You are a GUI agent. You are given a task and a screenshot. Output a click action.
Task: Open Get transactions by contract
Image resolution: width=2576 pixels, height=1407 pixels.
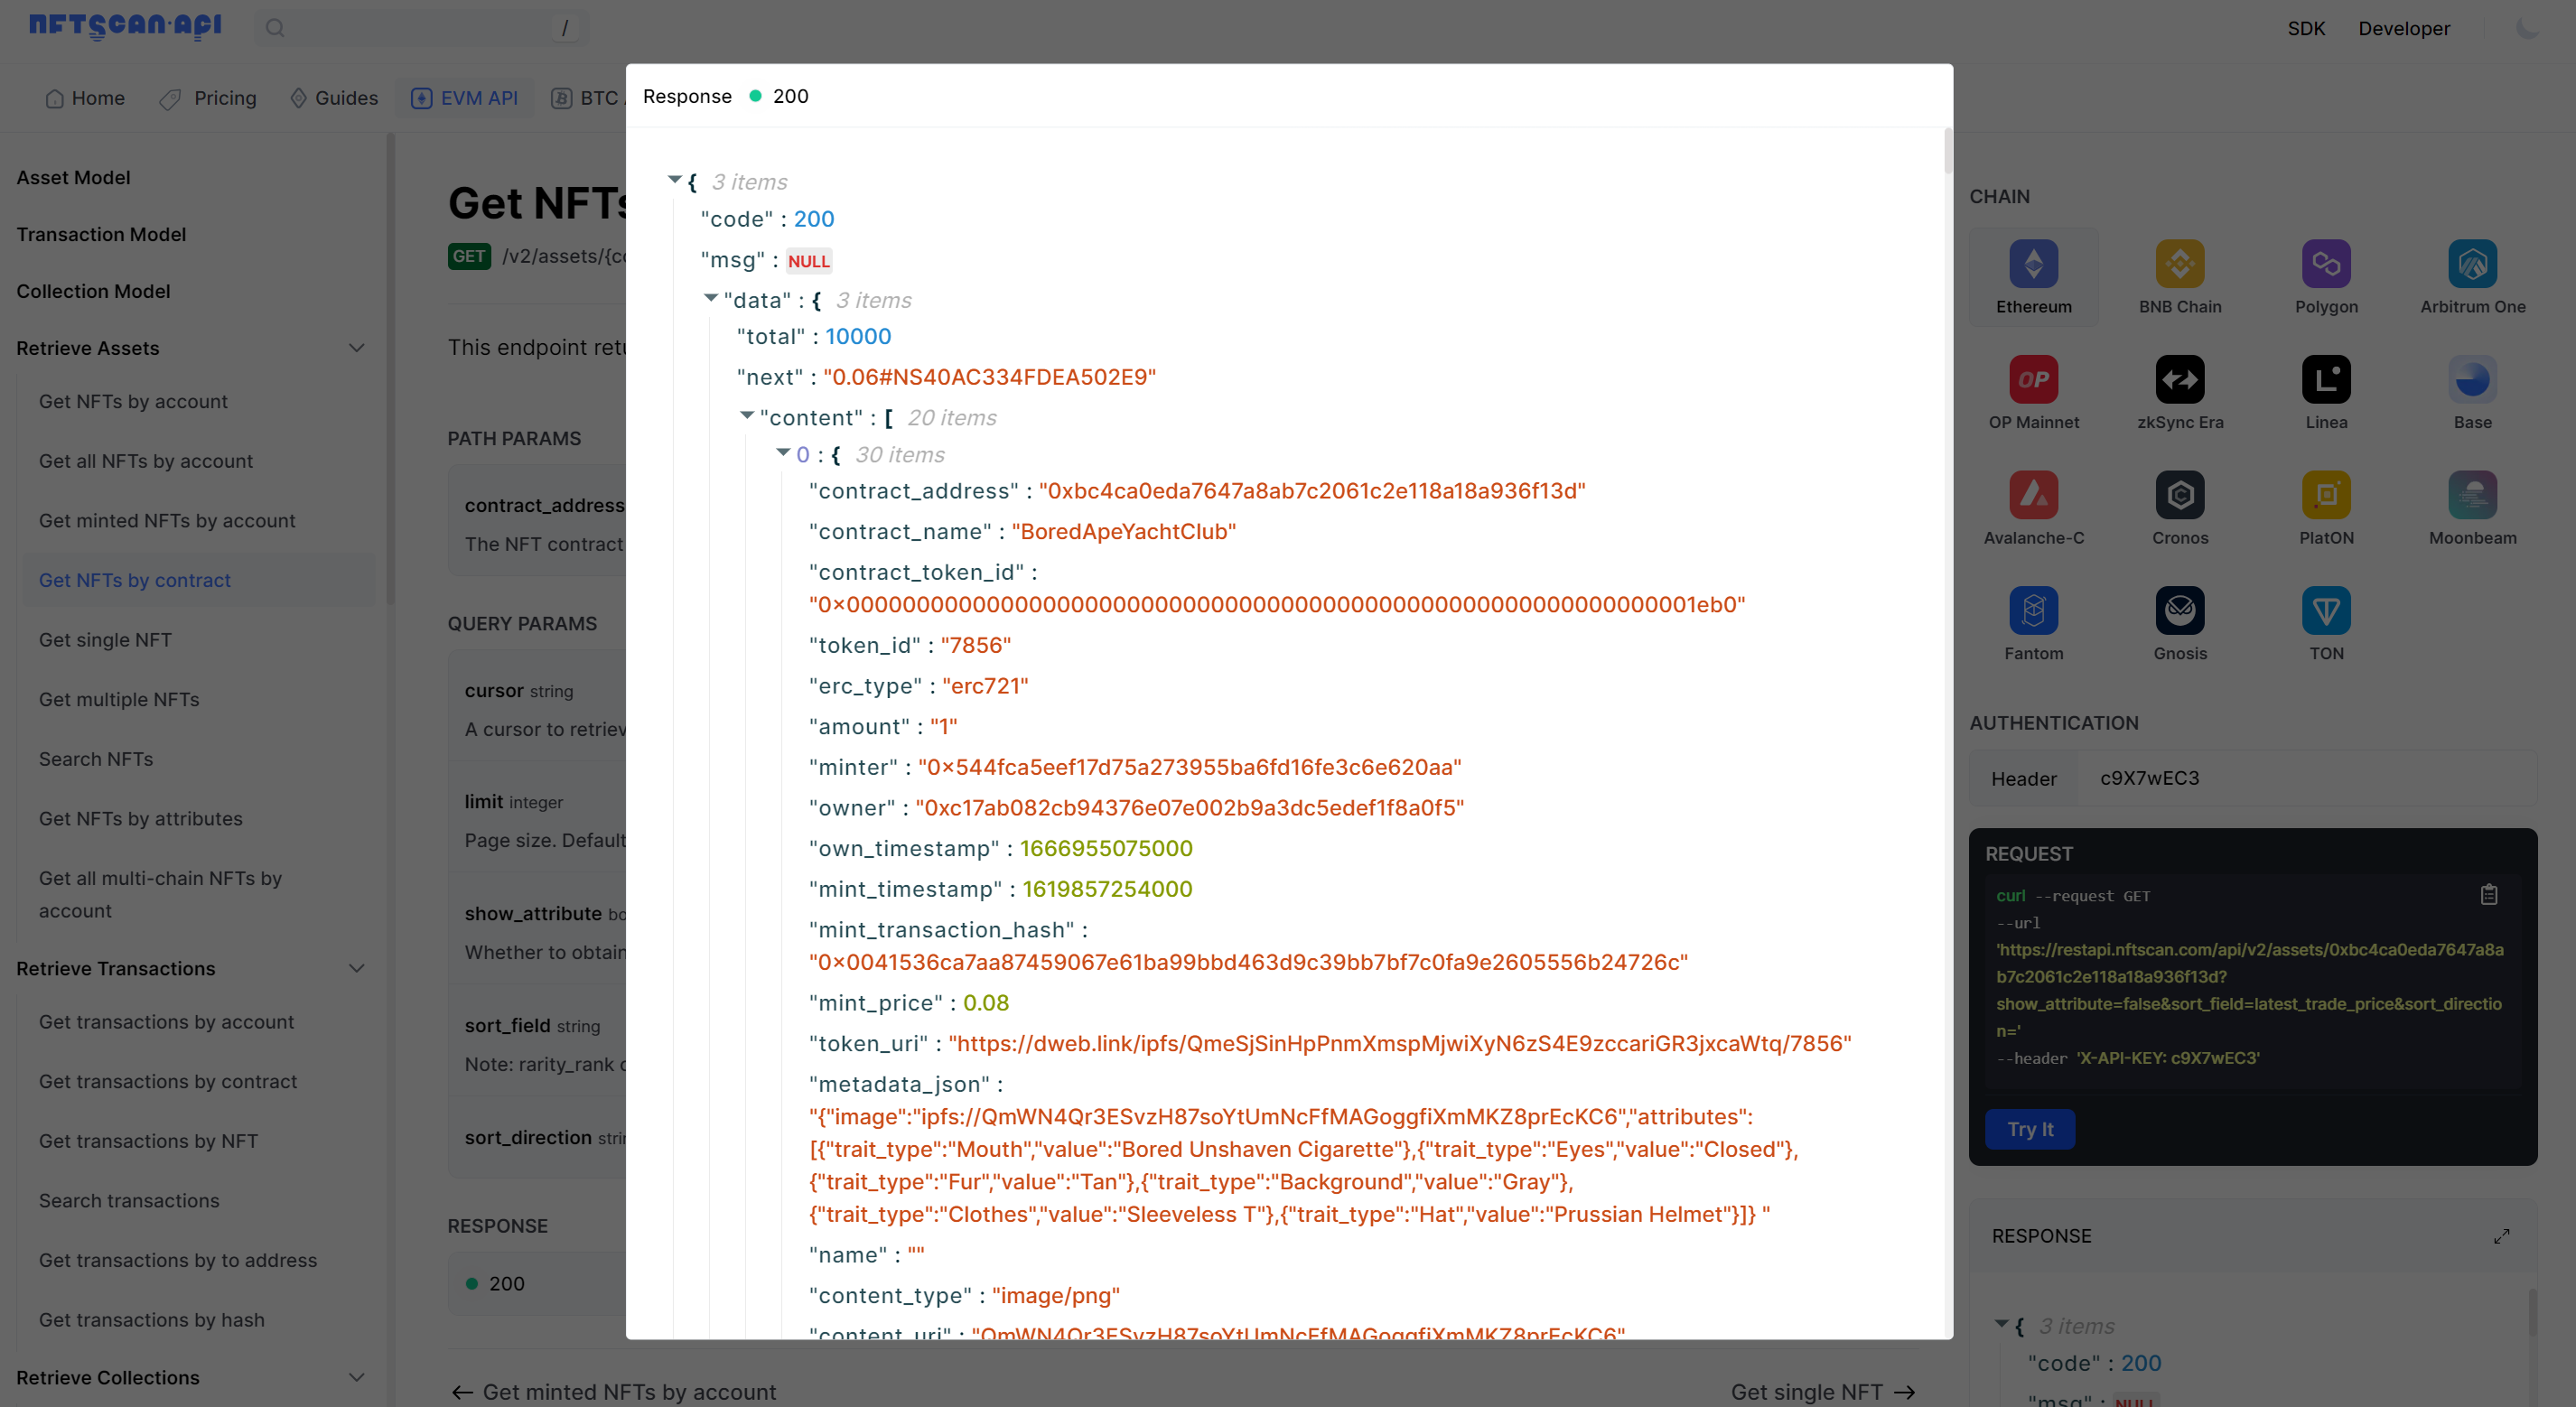pos(168,1082)
